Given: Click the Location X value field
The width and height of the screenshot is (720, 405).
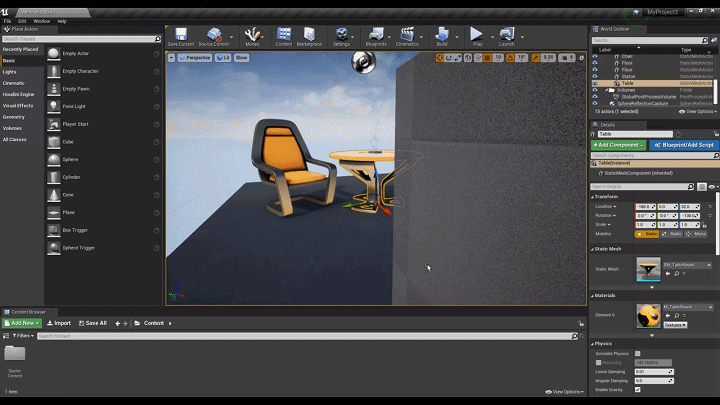Looking at the screenshot, I should click(x=645, y=207).
